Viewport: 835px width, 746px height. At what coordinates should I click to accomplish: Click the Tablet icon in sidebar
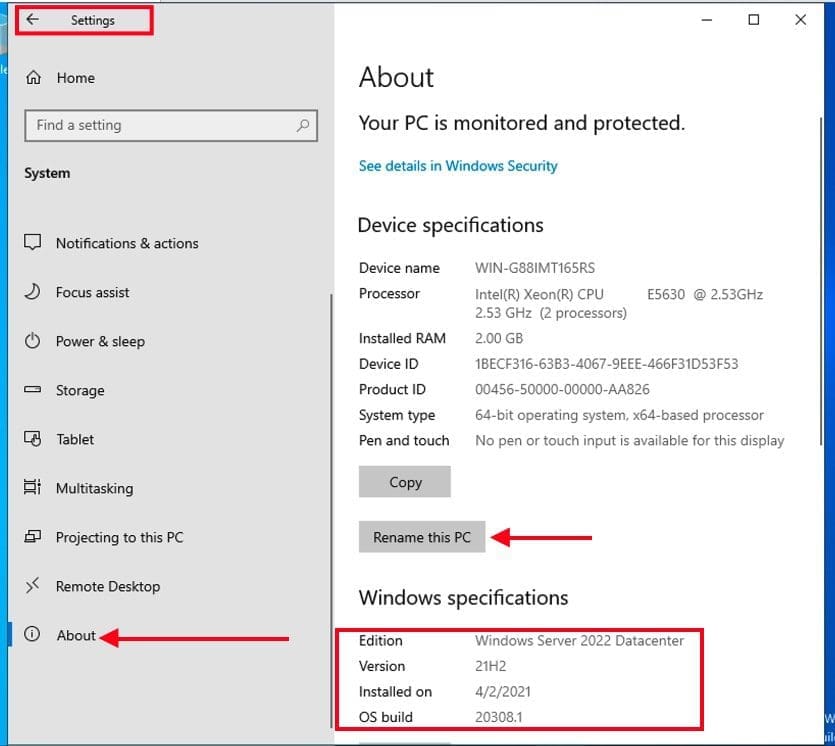tap(33, 439)
